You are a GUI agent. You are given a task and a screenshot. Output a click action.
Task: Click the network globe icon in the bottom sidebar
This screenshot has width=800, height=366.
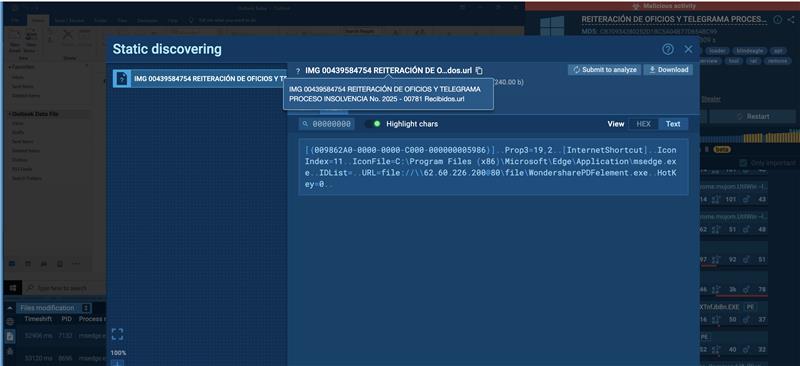(x=10, y=322)
